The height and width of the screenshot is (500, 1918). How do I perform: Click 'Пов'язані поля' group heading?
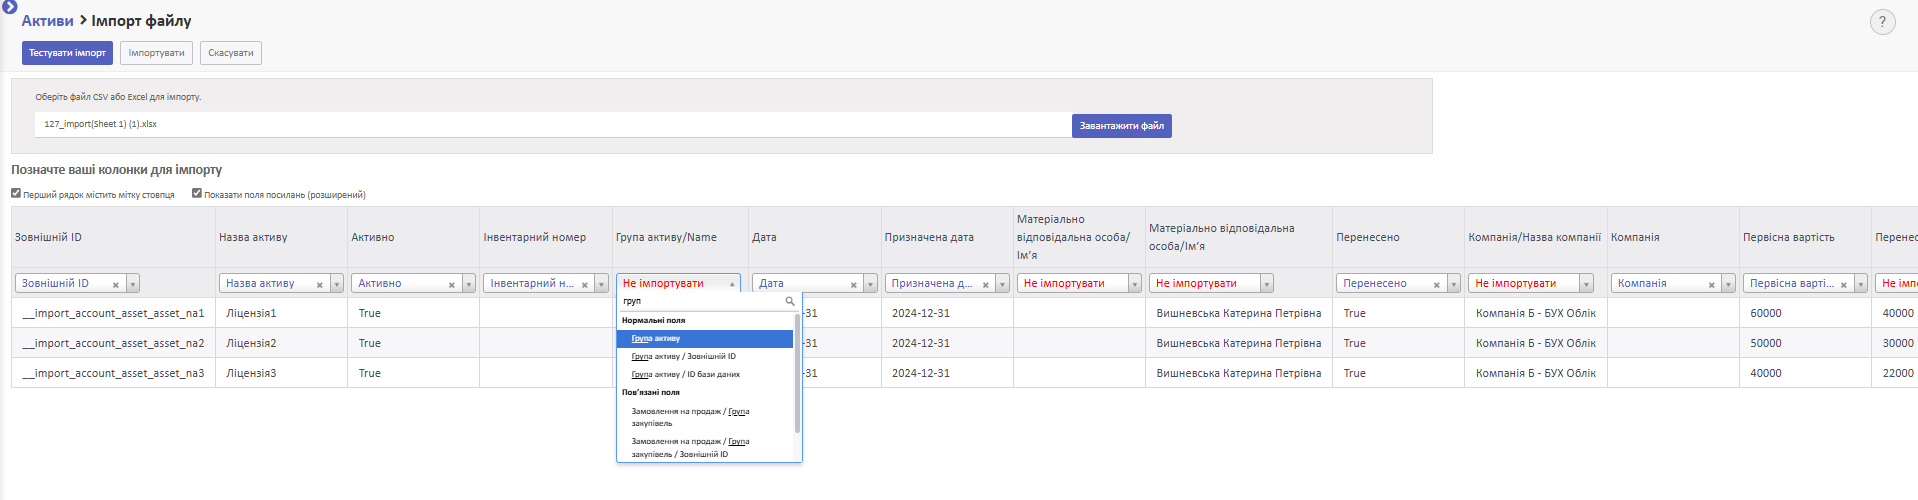[x=651, y=393]
